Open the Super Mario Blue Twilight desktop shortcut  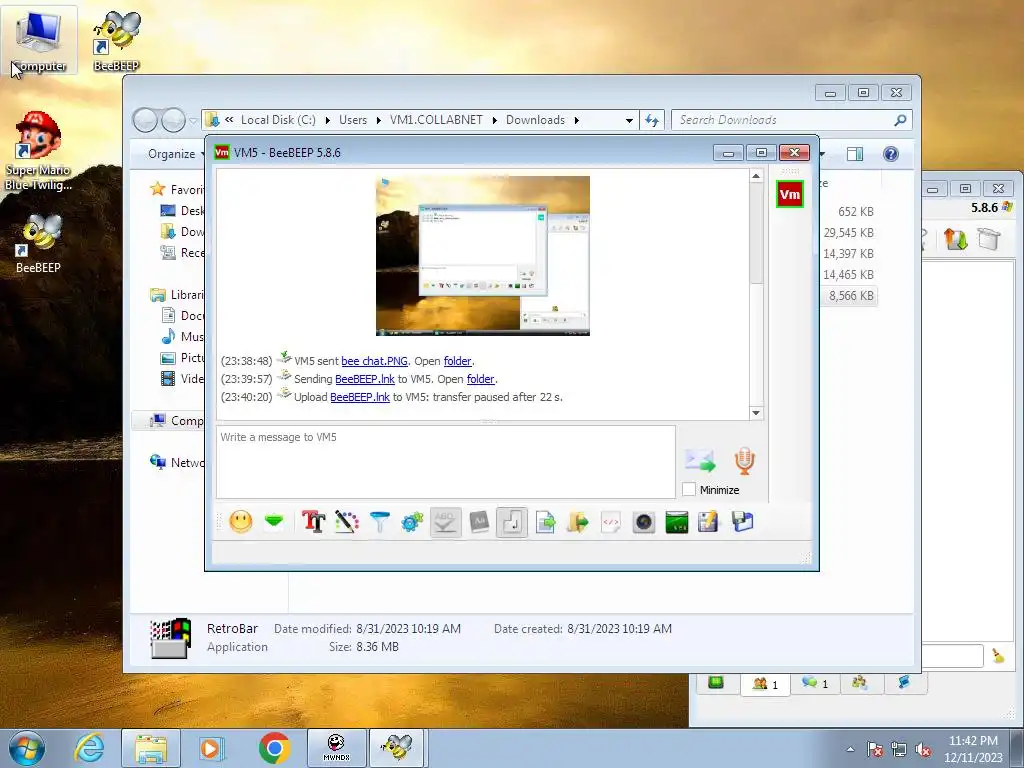pyautogui.click(x=38, y=151)
